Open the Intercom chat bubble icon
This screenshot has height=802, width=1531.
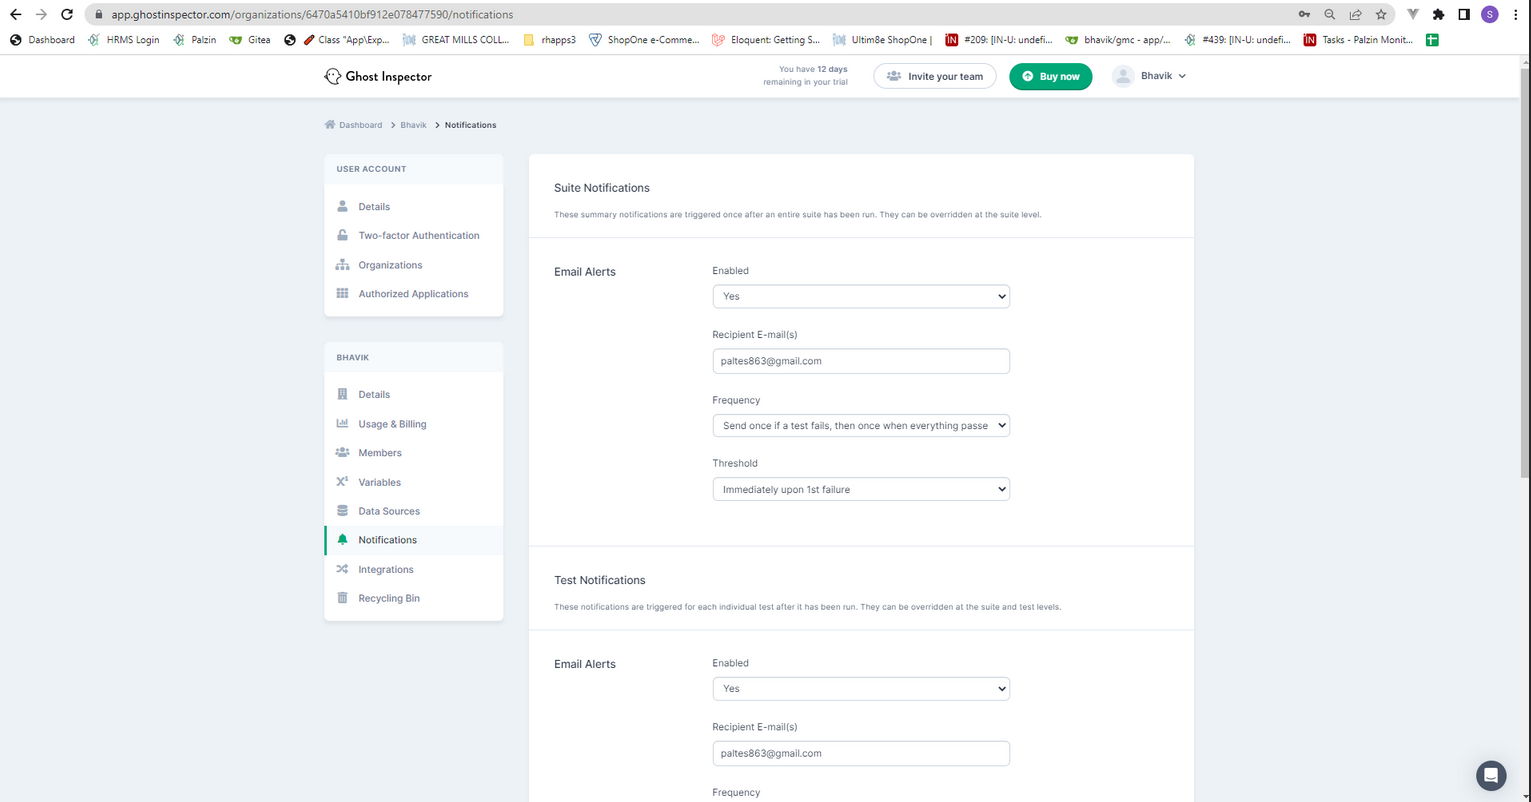pos(1491,775)
